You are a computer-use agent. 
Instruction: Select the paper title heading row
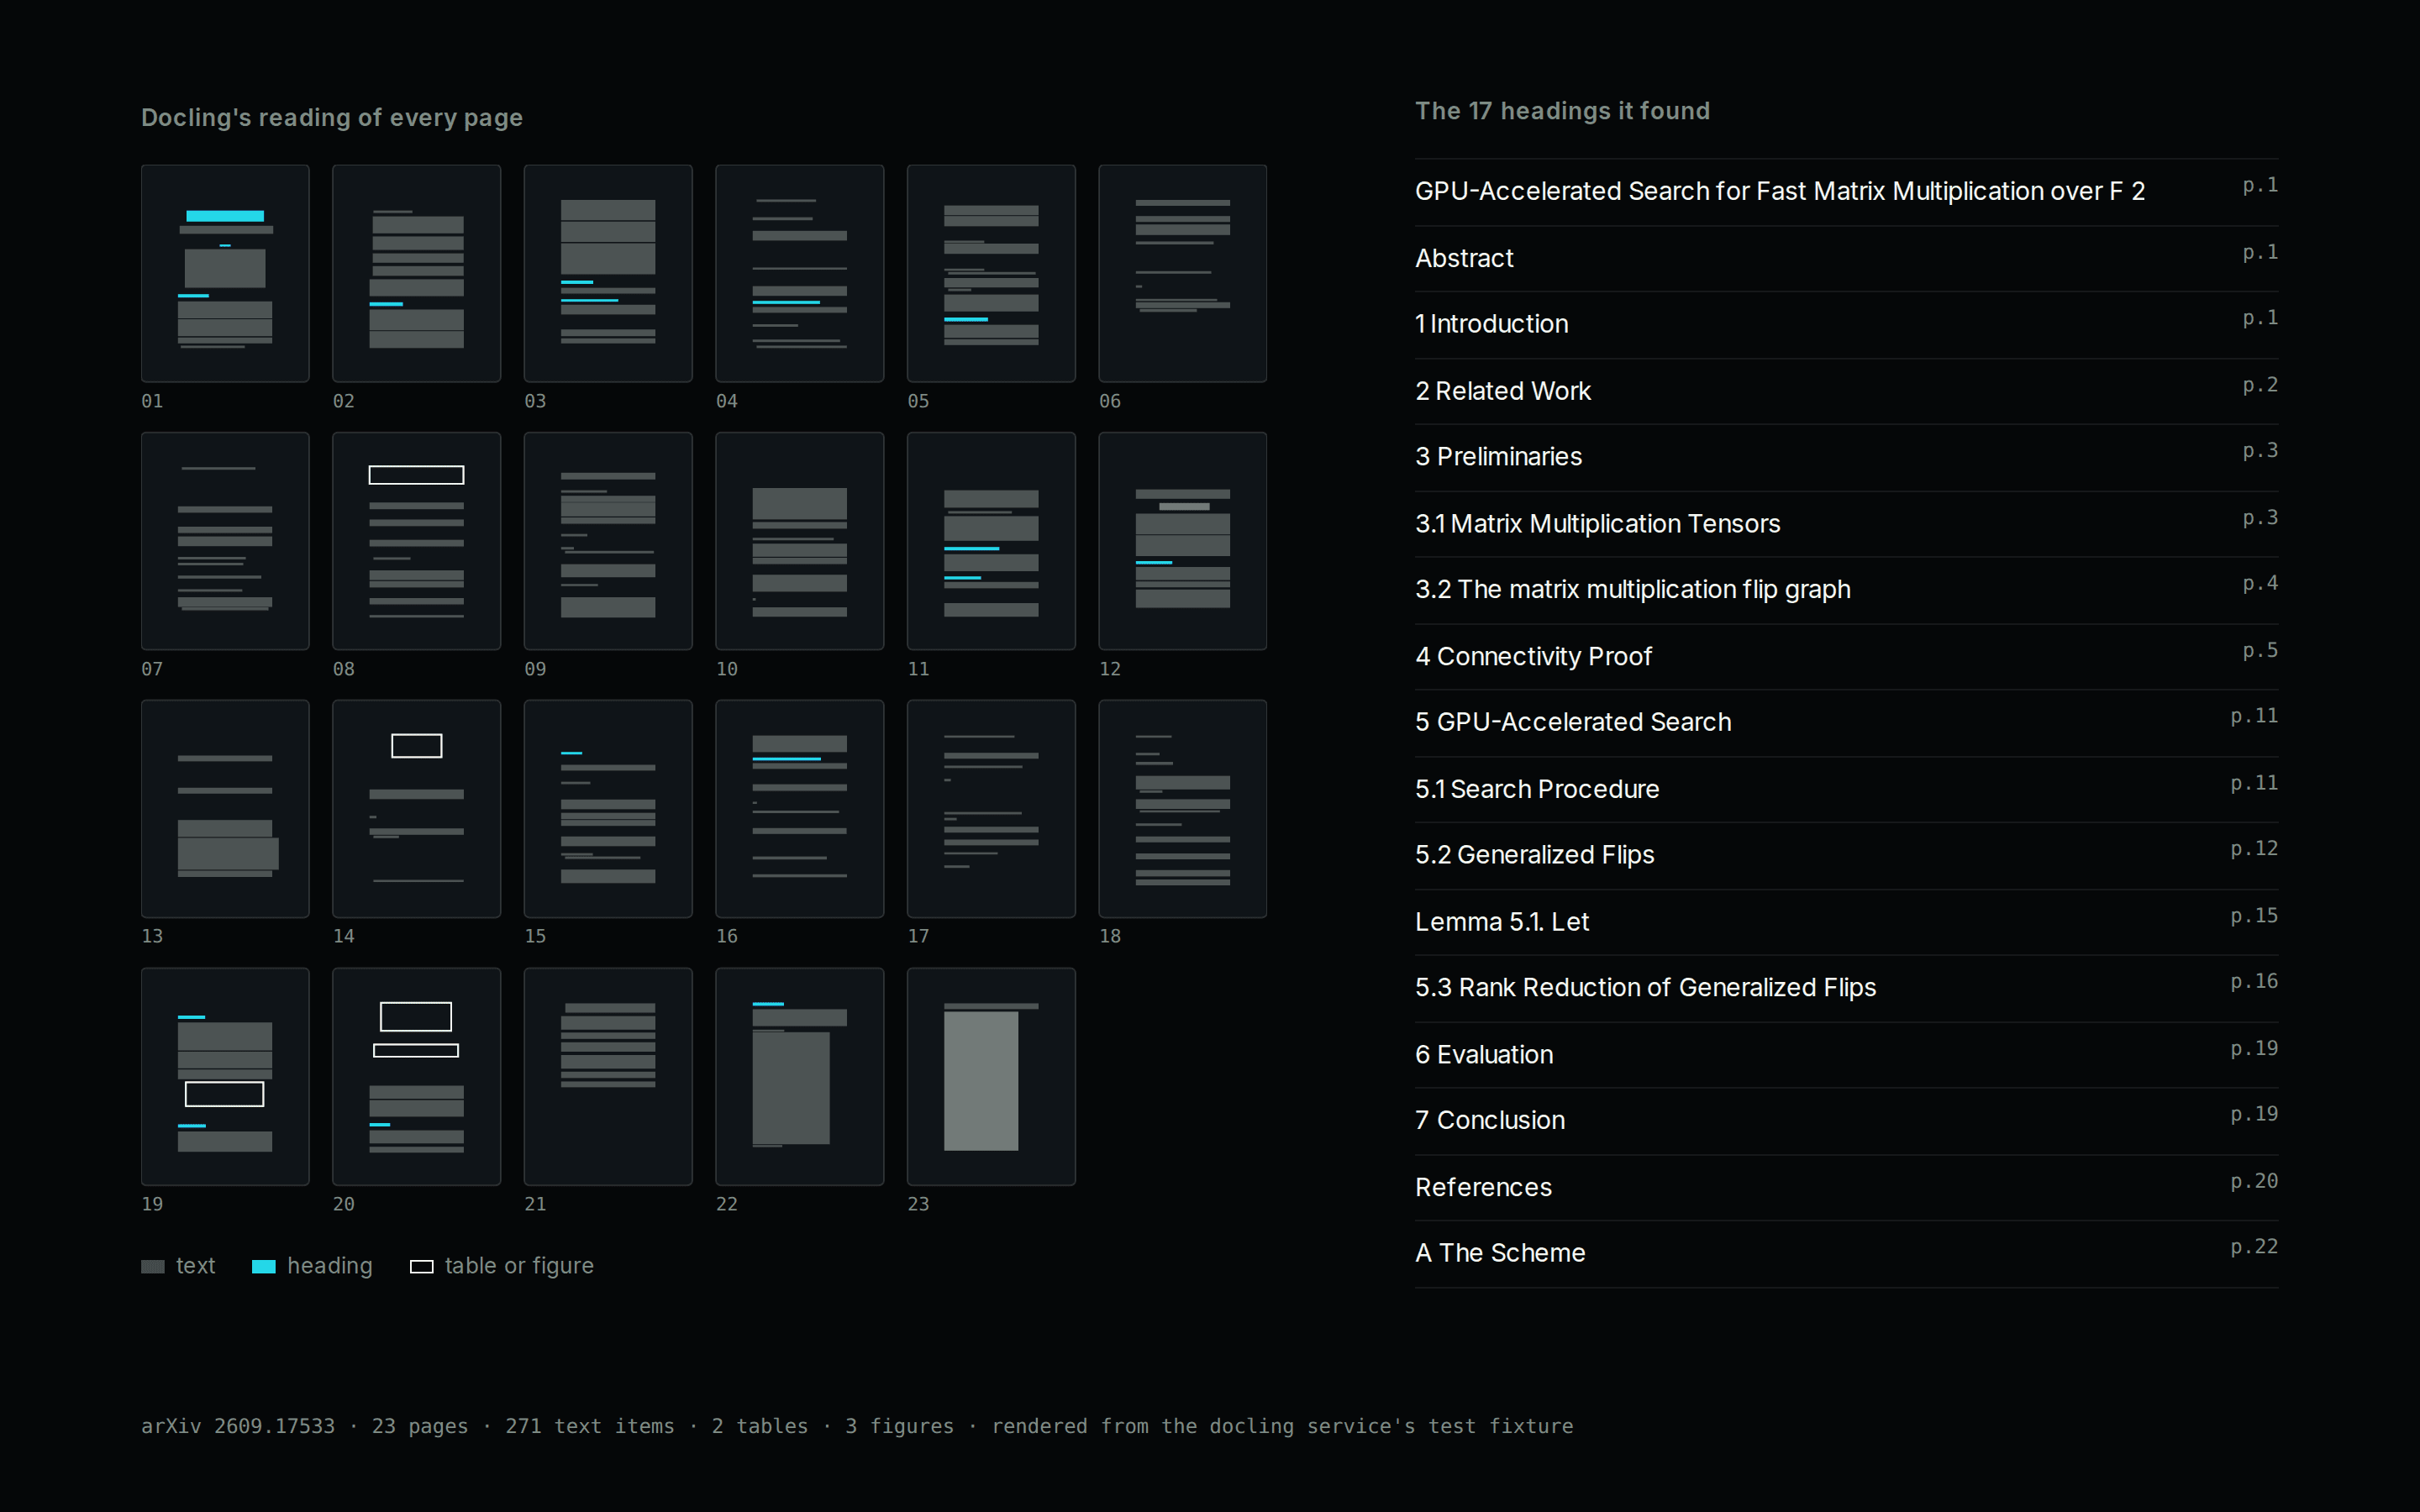point(1846,192)
